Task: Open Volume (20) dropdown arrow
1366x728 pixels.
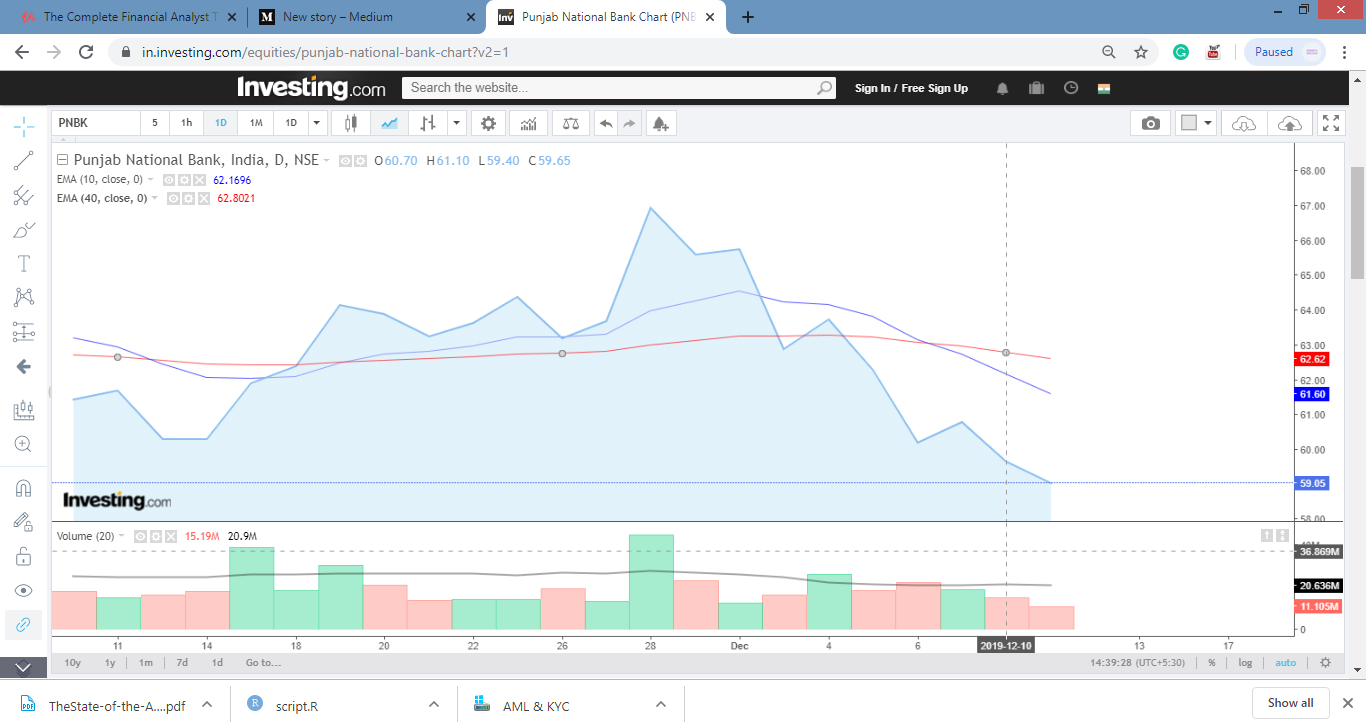Action: tap(122, 536)
